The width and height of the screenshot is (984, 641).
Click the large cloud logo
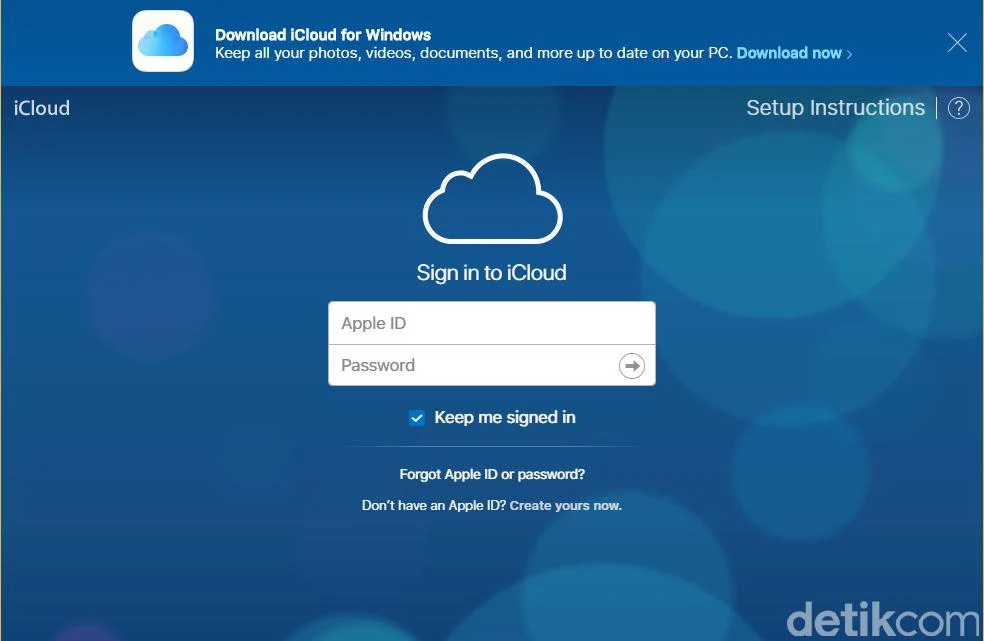click(x=493, y=198)
